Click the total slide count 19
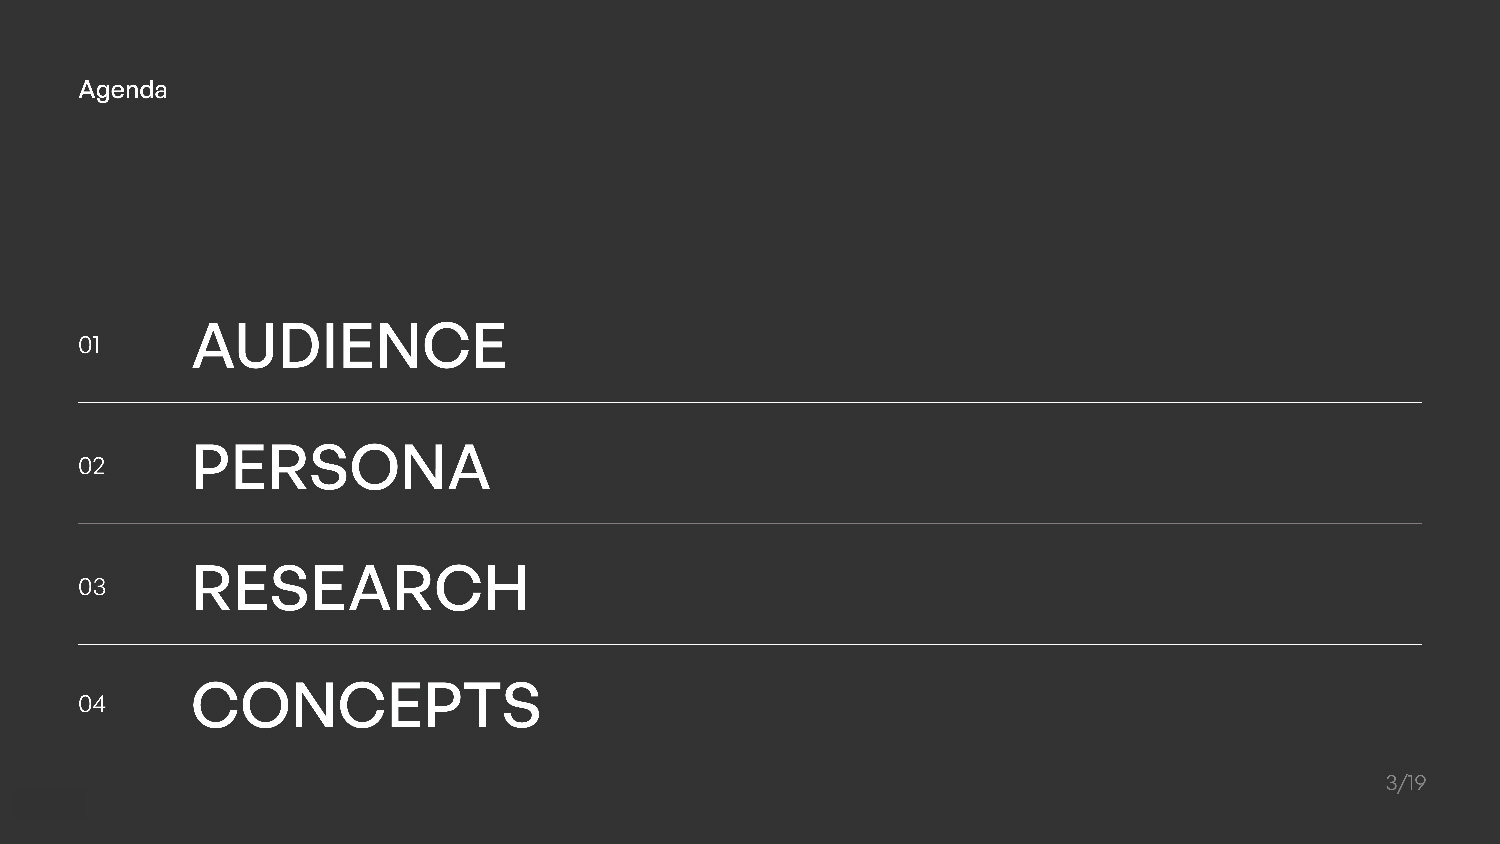 pyautogui.click(x=1416, y=783)
